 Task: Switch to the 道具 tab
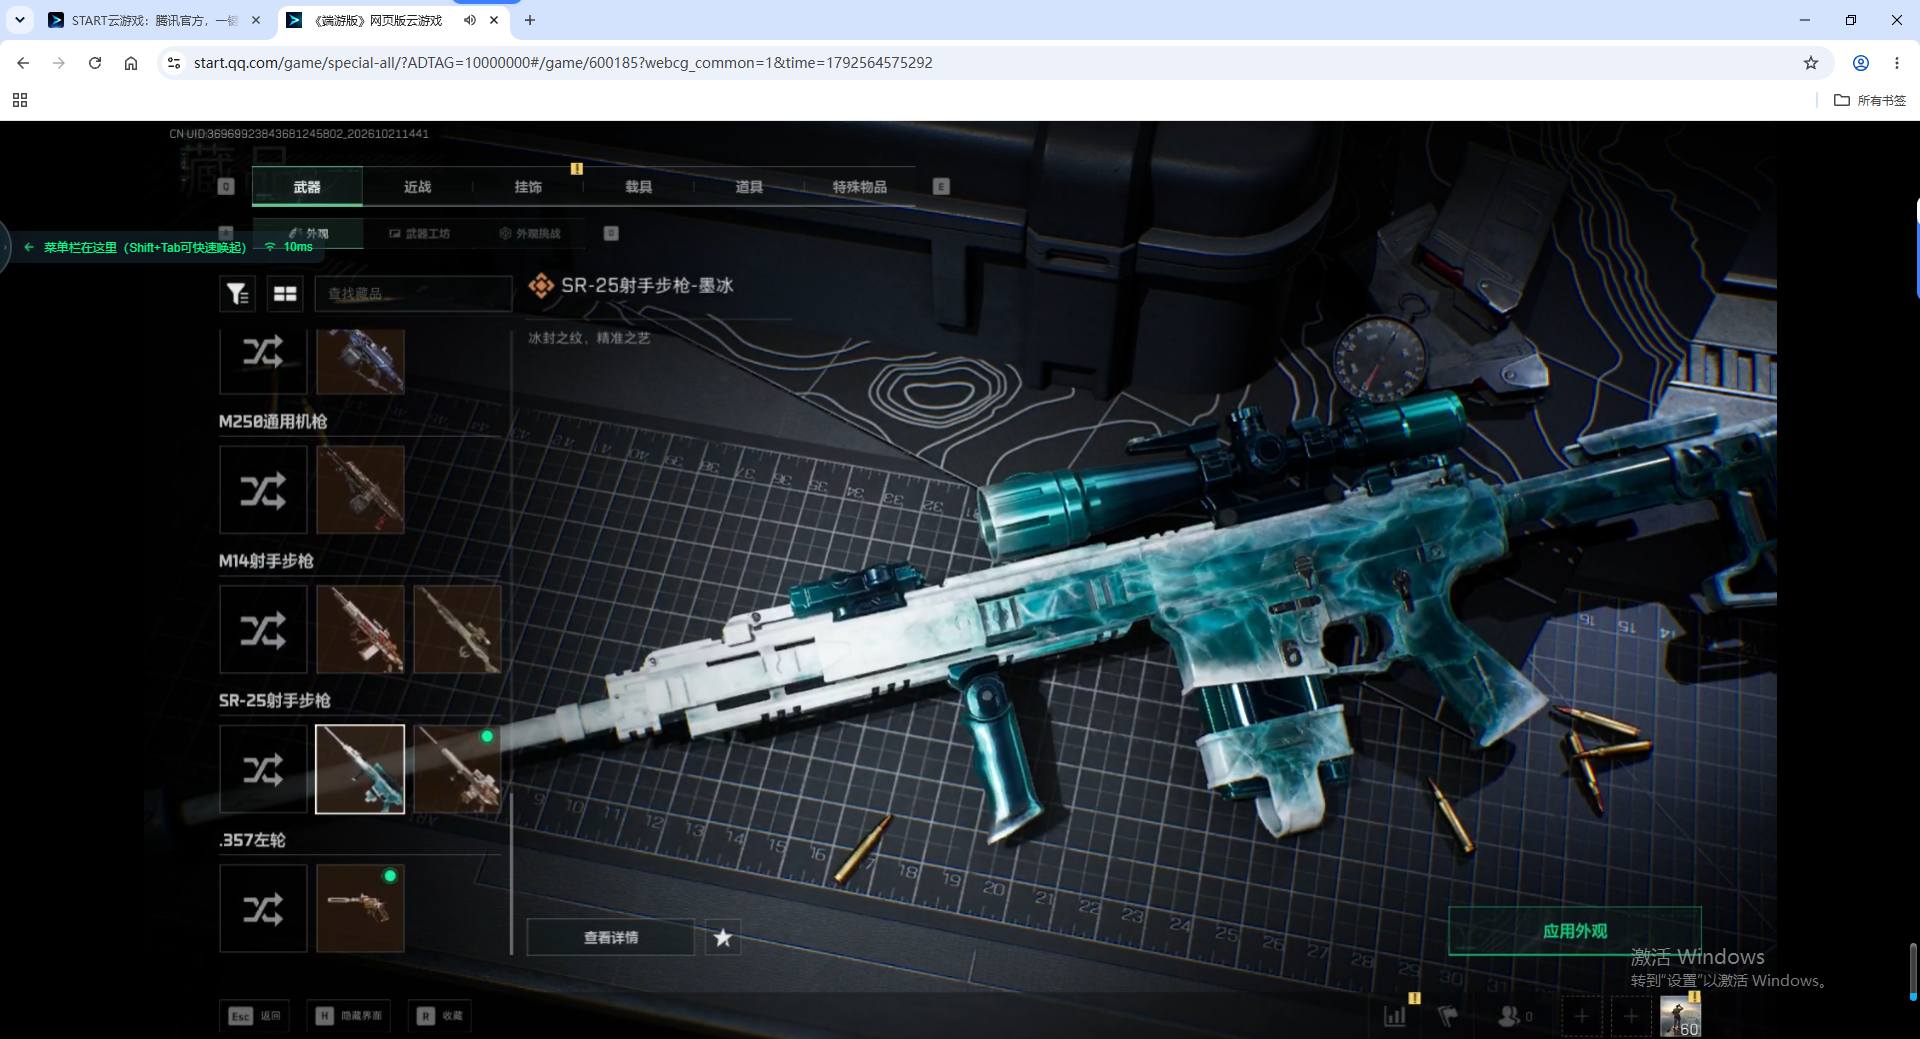click(x=749, y=187)
